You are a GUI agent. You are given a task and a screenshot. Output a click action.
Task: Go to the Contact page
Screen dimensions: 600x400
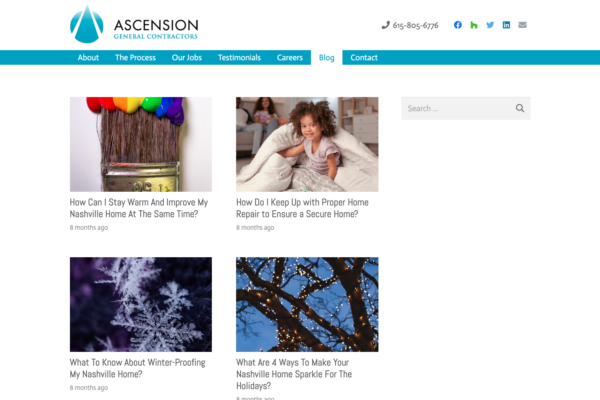tap(364, 57)
